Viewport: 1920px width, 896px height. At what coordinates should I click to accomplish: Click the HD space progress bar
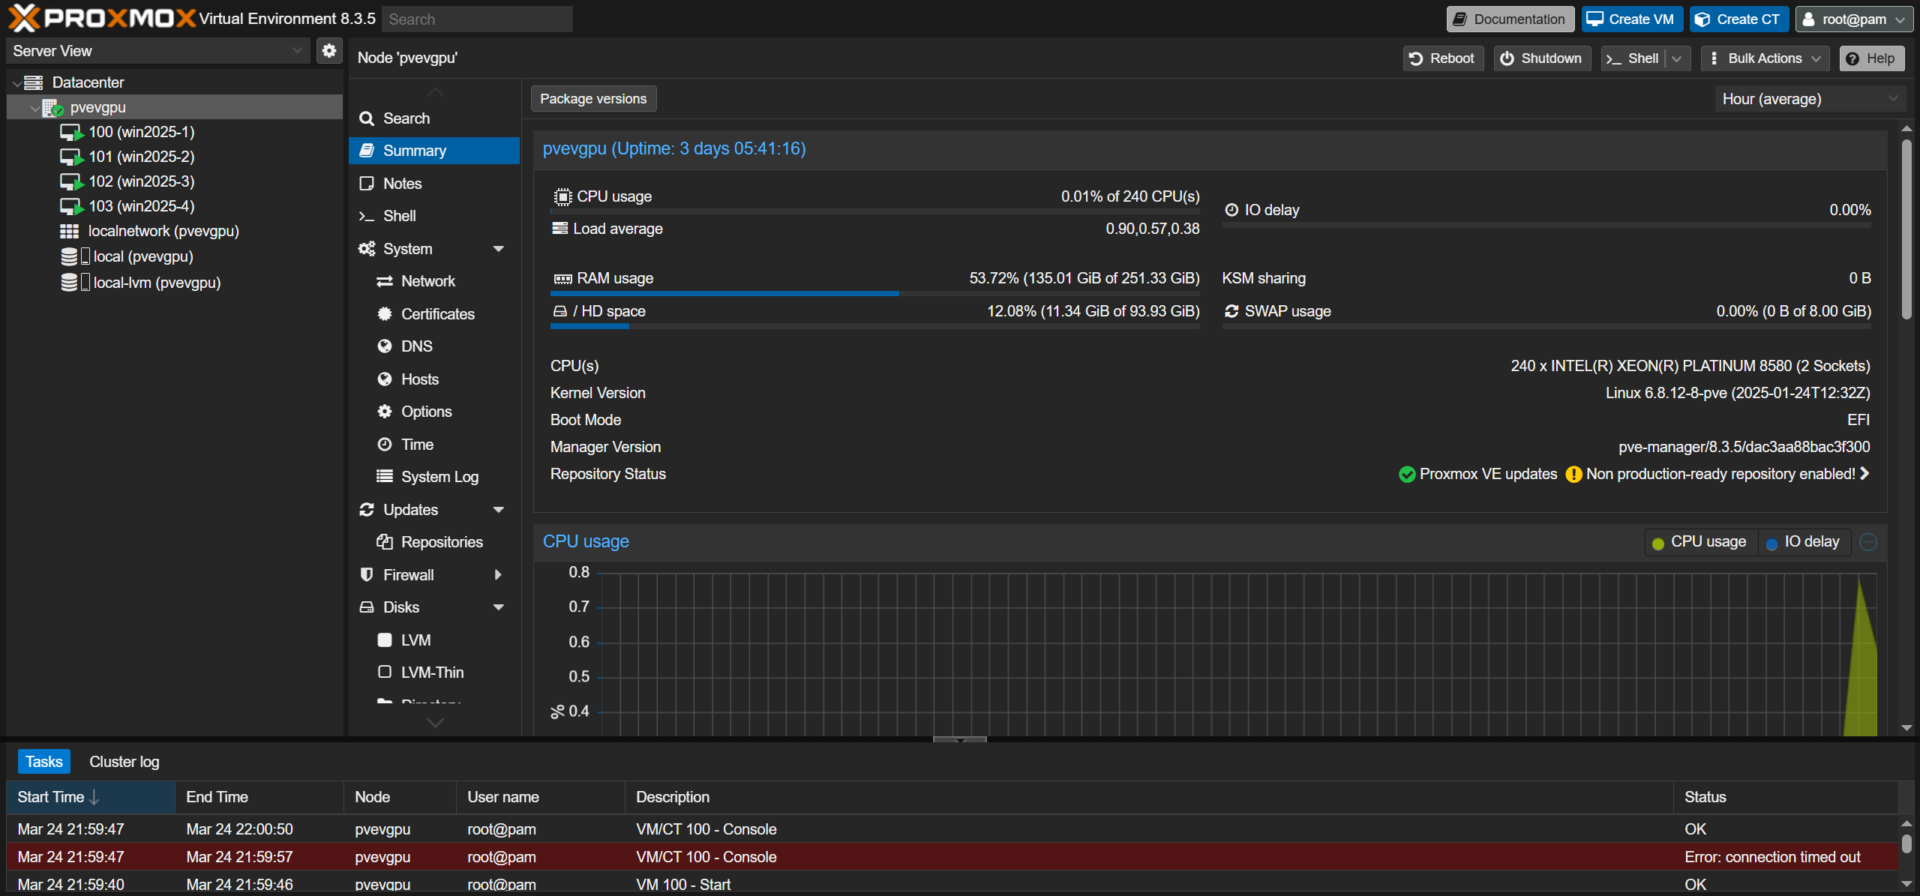pos(875,327)
